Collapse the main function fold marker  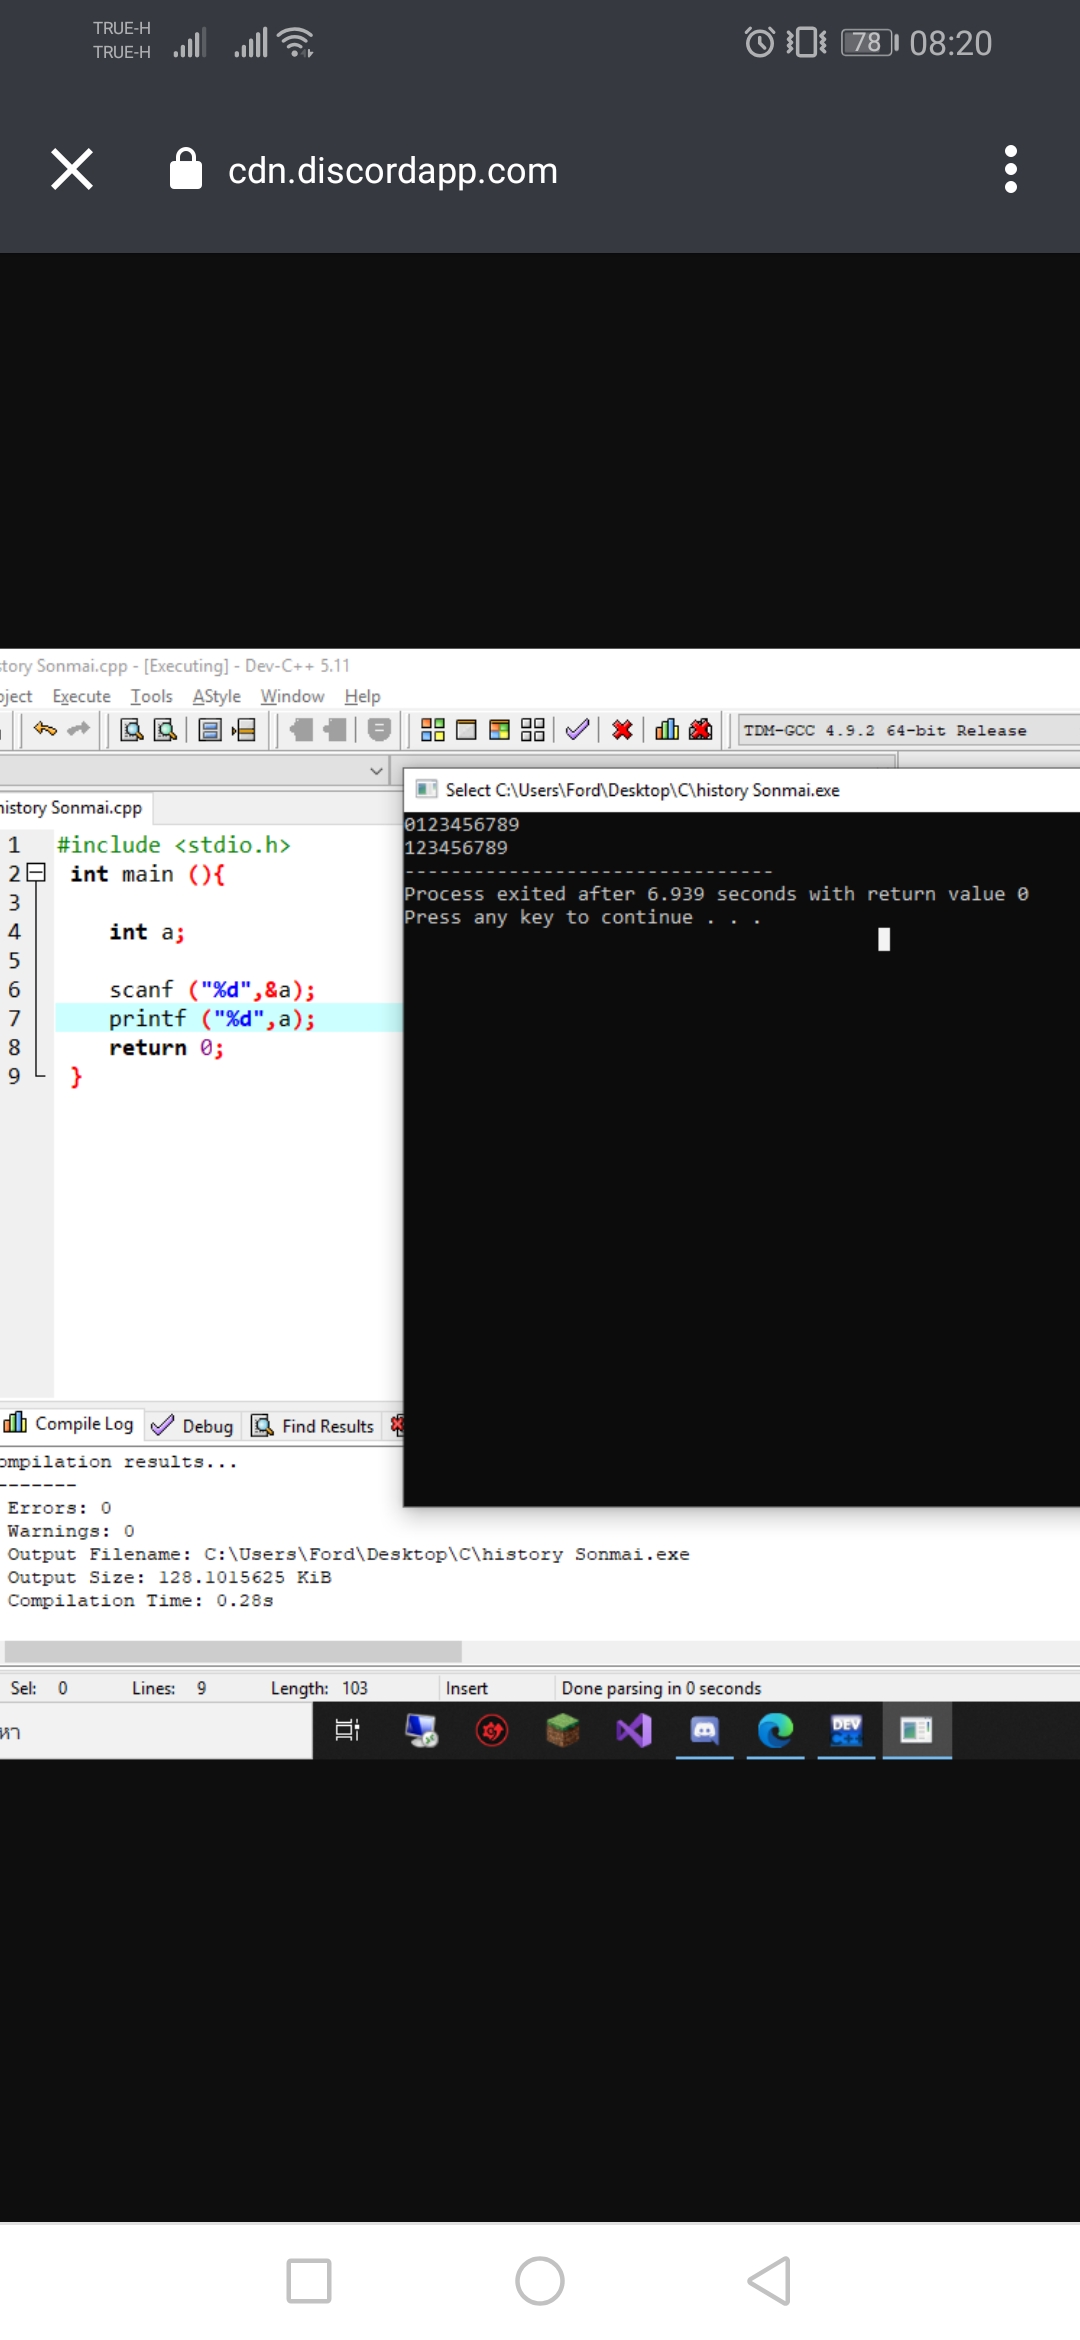coord(36,873)
